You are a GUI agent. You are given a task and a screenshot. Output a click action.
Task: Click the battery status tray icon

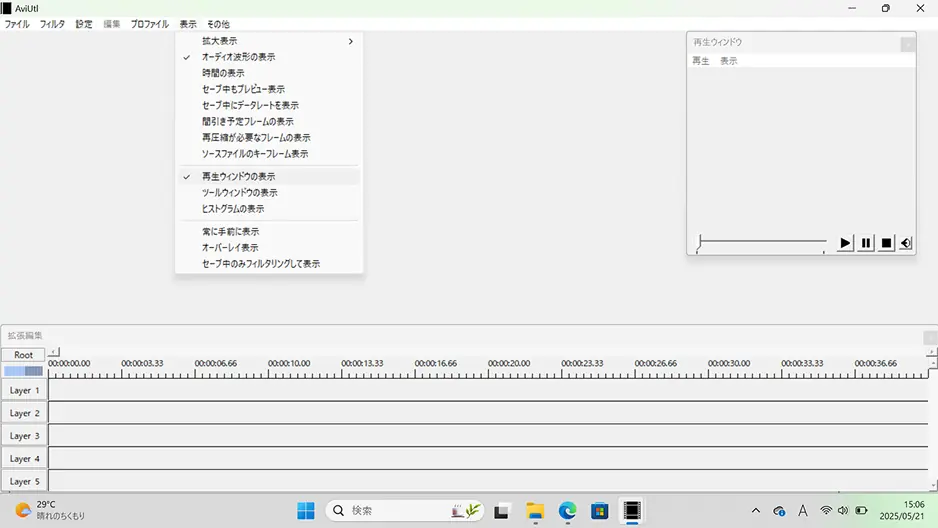point(861,511)
